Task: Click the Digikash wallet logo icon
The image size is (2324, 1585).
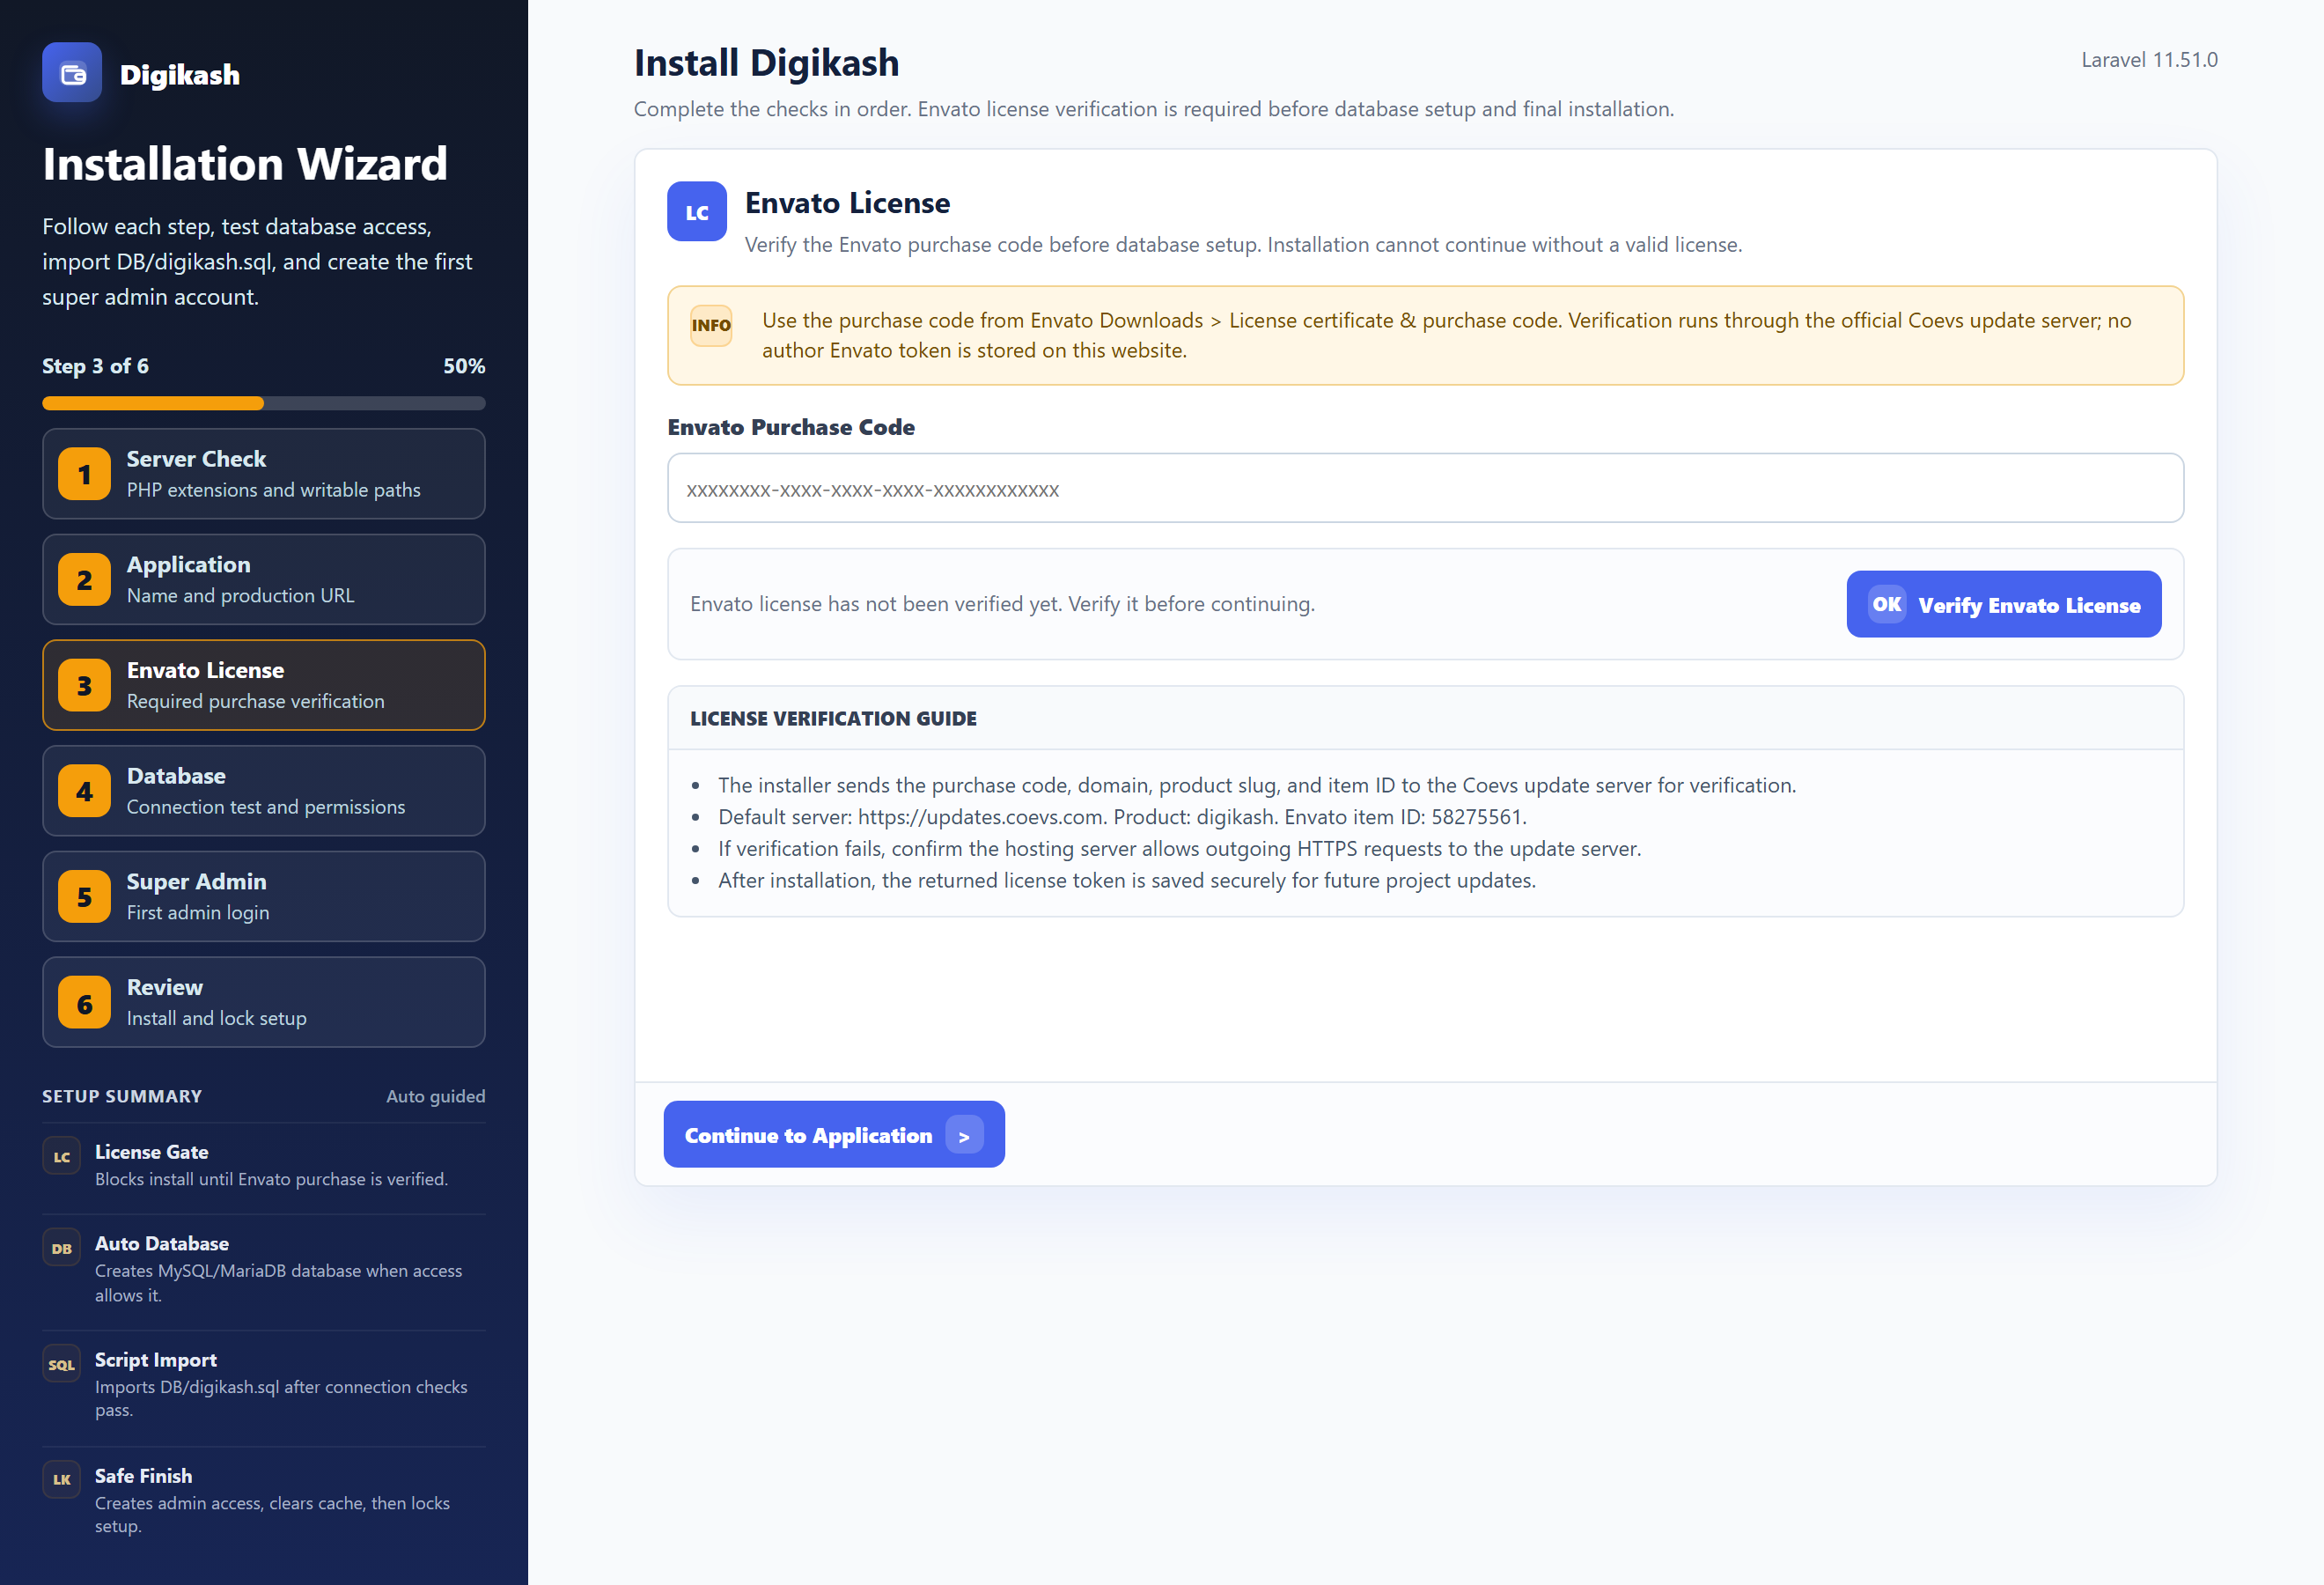Action: [72, 73]
